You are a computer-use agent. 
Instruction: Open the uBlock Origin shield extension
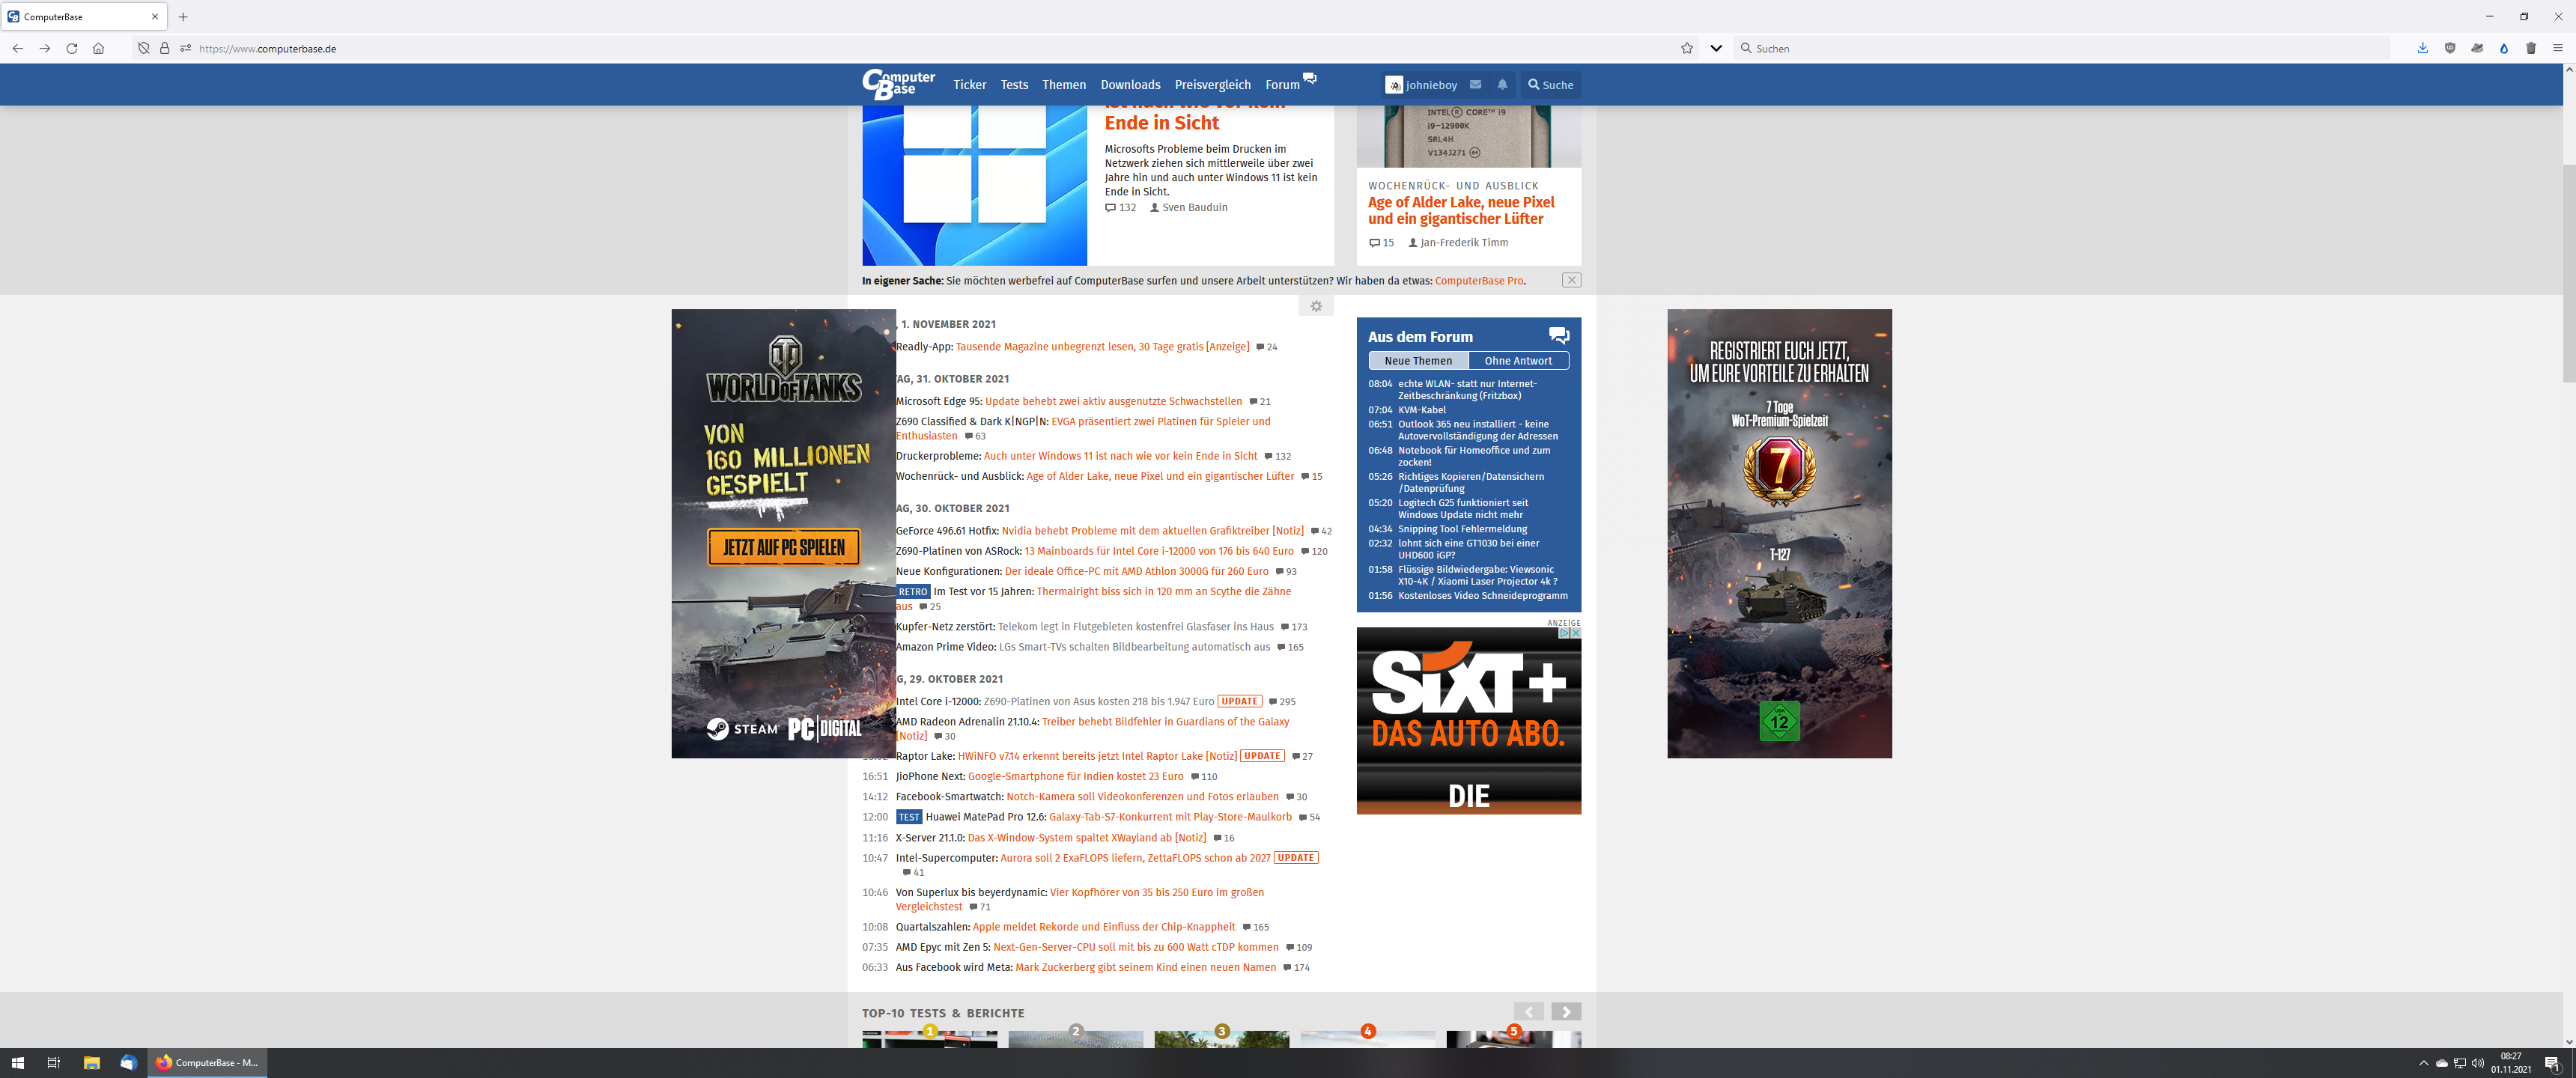click(x=2450, y=48)
